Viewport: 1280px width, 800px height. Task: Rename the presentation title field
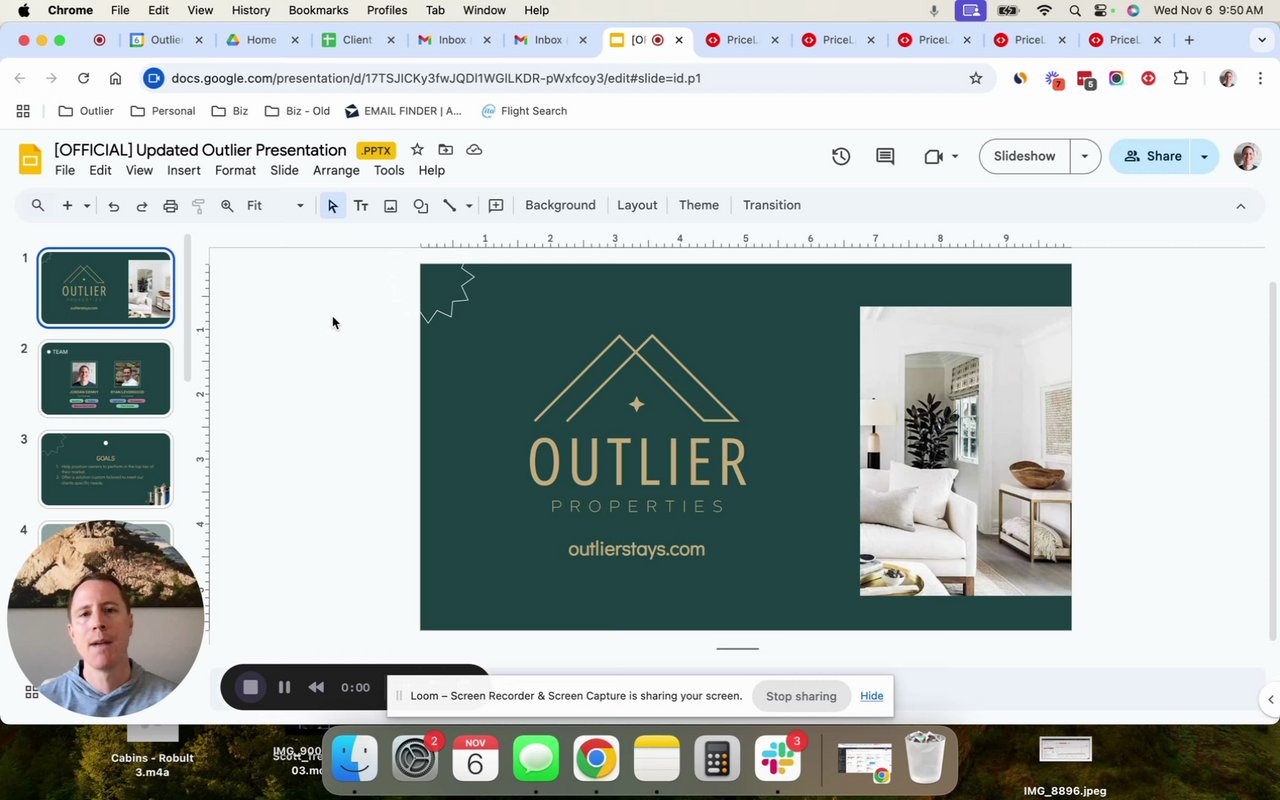coord(200,150)
